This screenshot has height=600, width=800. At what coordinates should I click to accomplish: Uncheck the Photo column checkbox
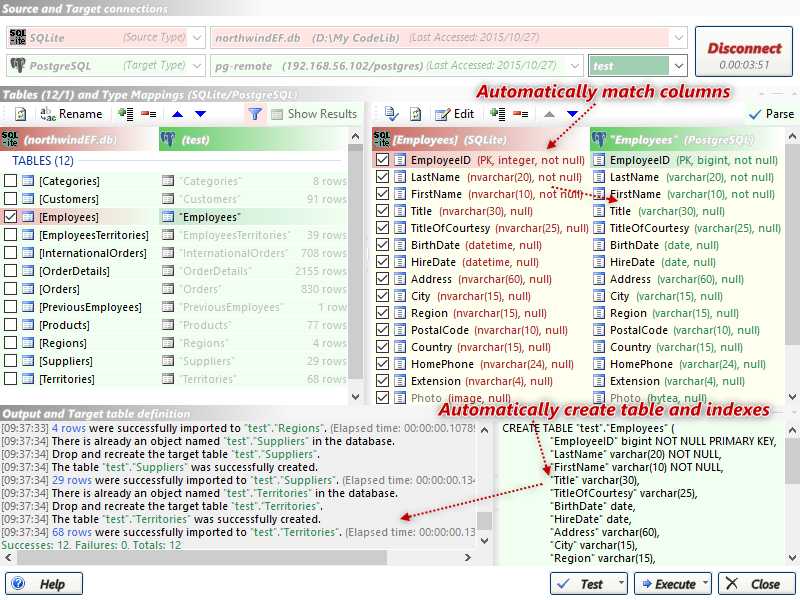[x=382, y=397]
